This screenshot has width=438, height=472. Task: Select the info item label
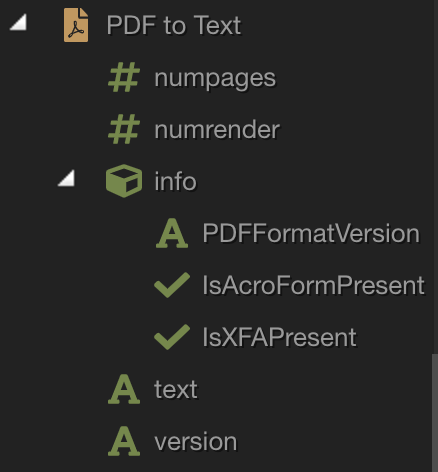pos(175,181)
